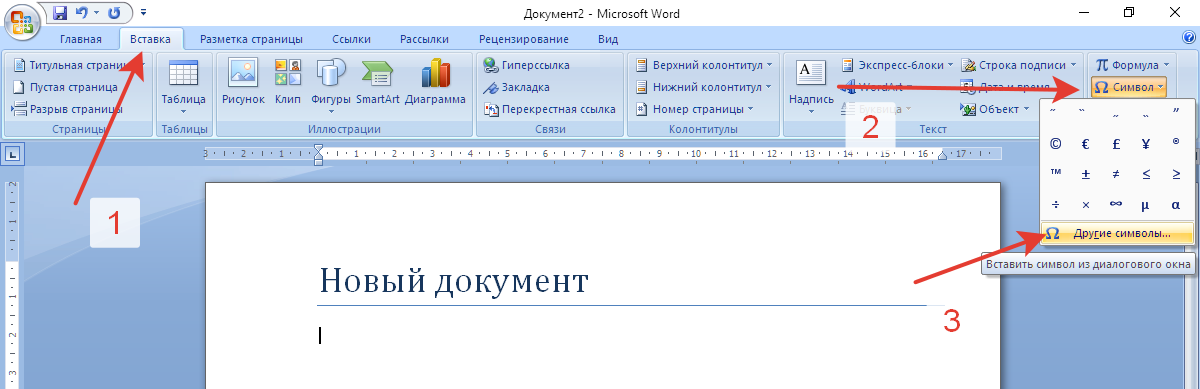1200x389 pixels.
Task: Insert a Перекрестная ссылка cross-reference
Action: (x=549, y=109)
